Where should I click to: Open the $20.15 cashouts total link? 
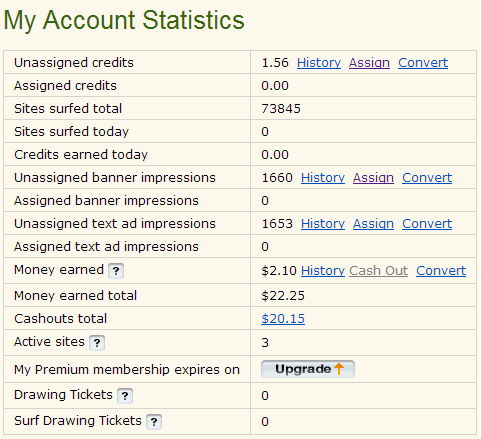tap(283, 319)
